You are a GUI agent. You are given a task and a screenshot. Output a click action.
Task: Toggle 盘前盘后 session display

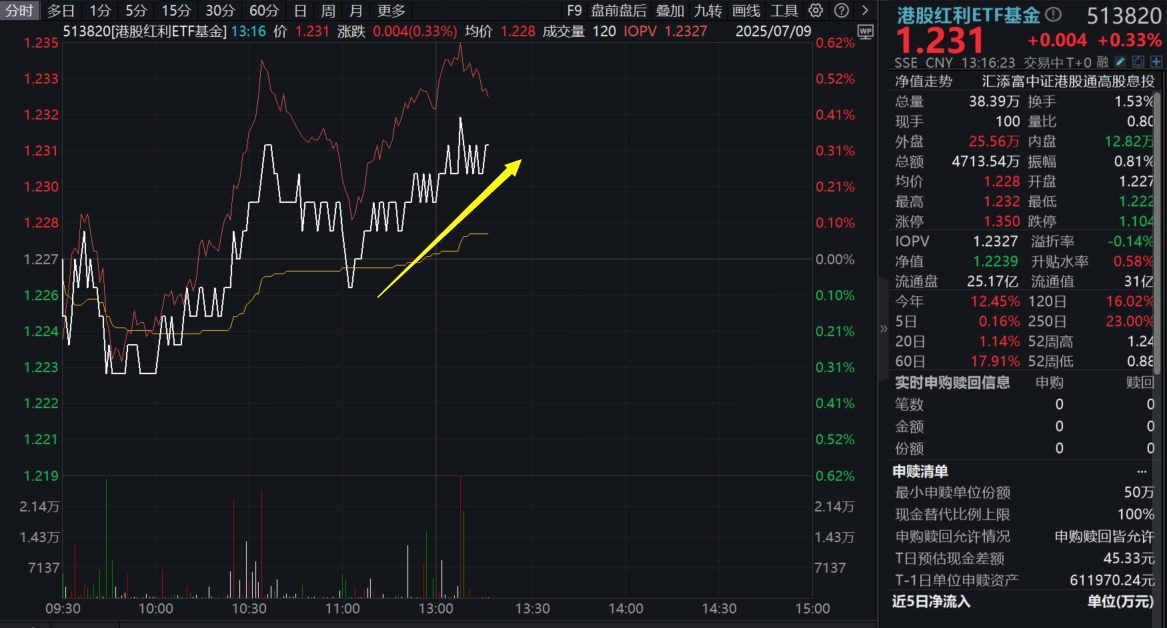click(x=618, y=11)
